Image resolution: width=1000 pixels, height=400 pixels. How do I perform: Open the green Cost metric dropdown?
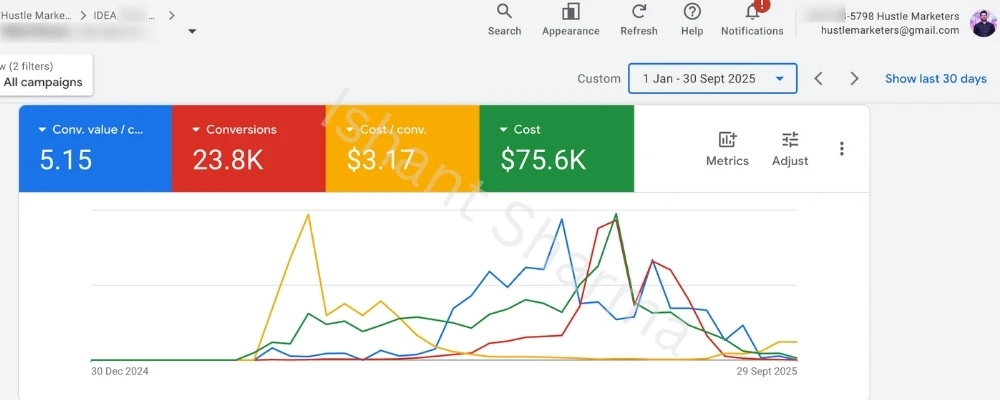click(503, 130)
